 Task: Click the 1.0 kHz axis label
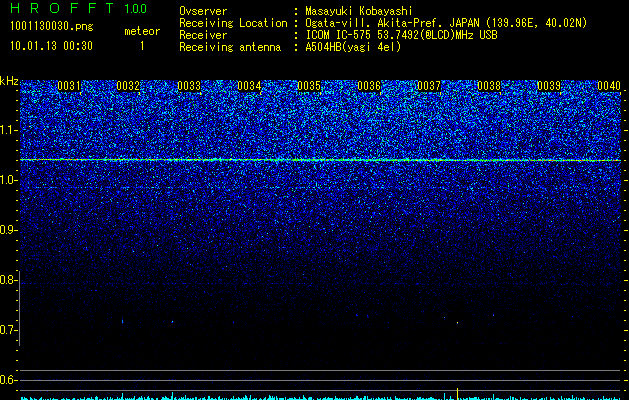click(x=9, y=180)
